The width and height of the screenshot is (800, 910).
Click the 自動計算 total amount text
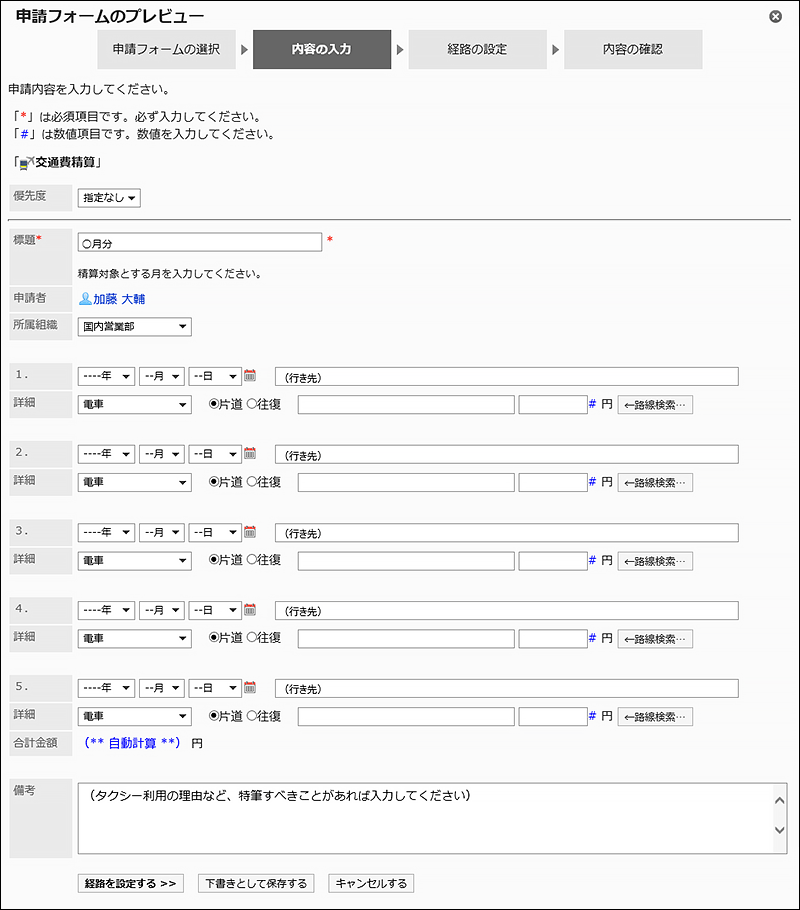click(132, 743)
